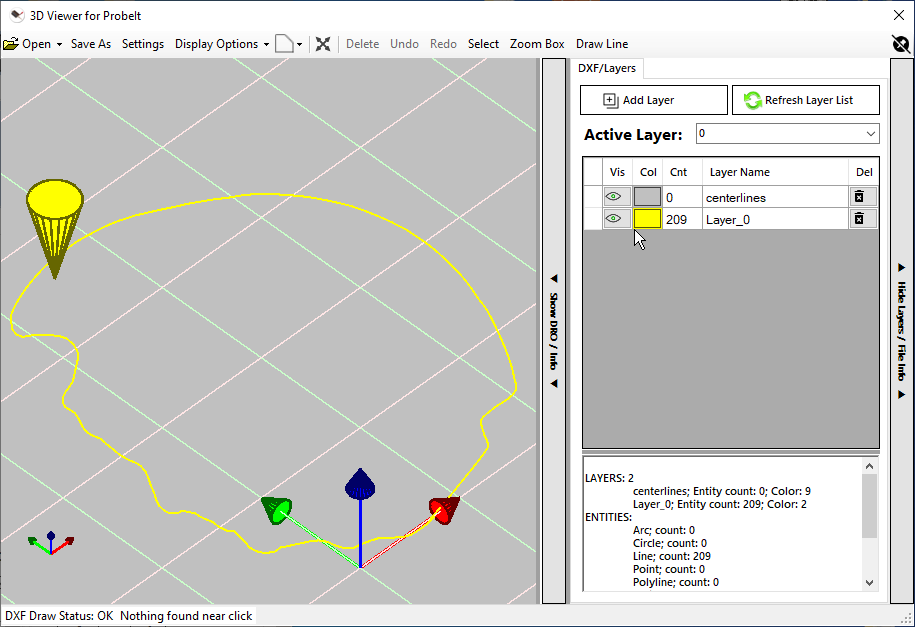The height and width of the screenshot is (627, 915).
Task: Click Redo in the toolbar
Action: (x=443, y=44)
